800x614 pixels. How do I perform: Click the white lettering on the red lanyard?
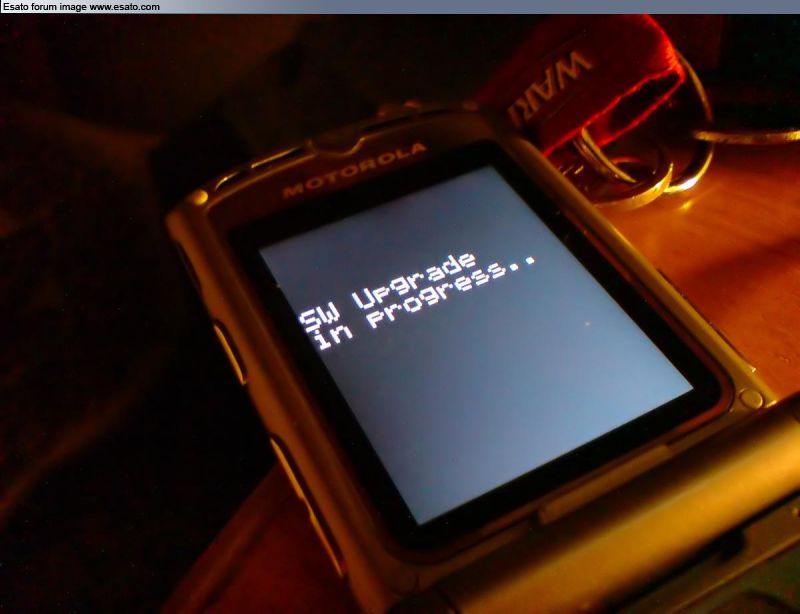[x=551, y=87]
